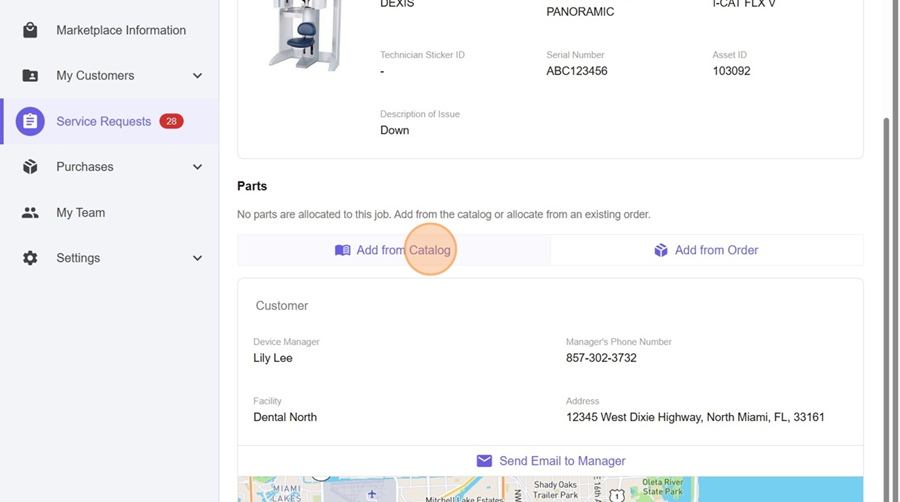Expand the My Customers chevron

(x=197, y=76)
